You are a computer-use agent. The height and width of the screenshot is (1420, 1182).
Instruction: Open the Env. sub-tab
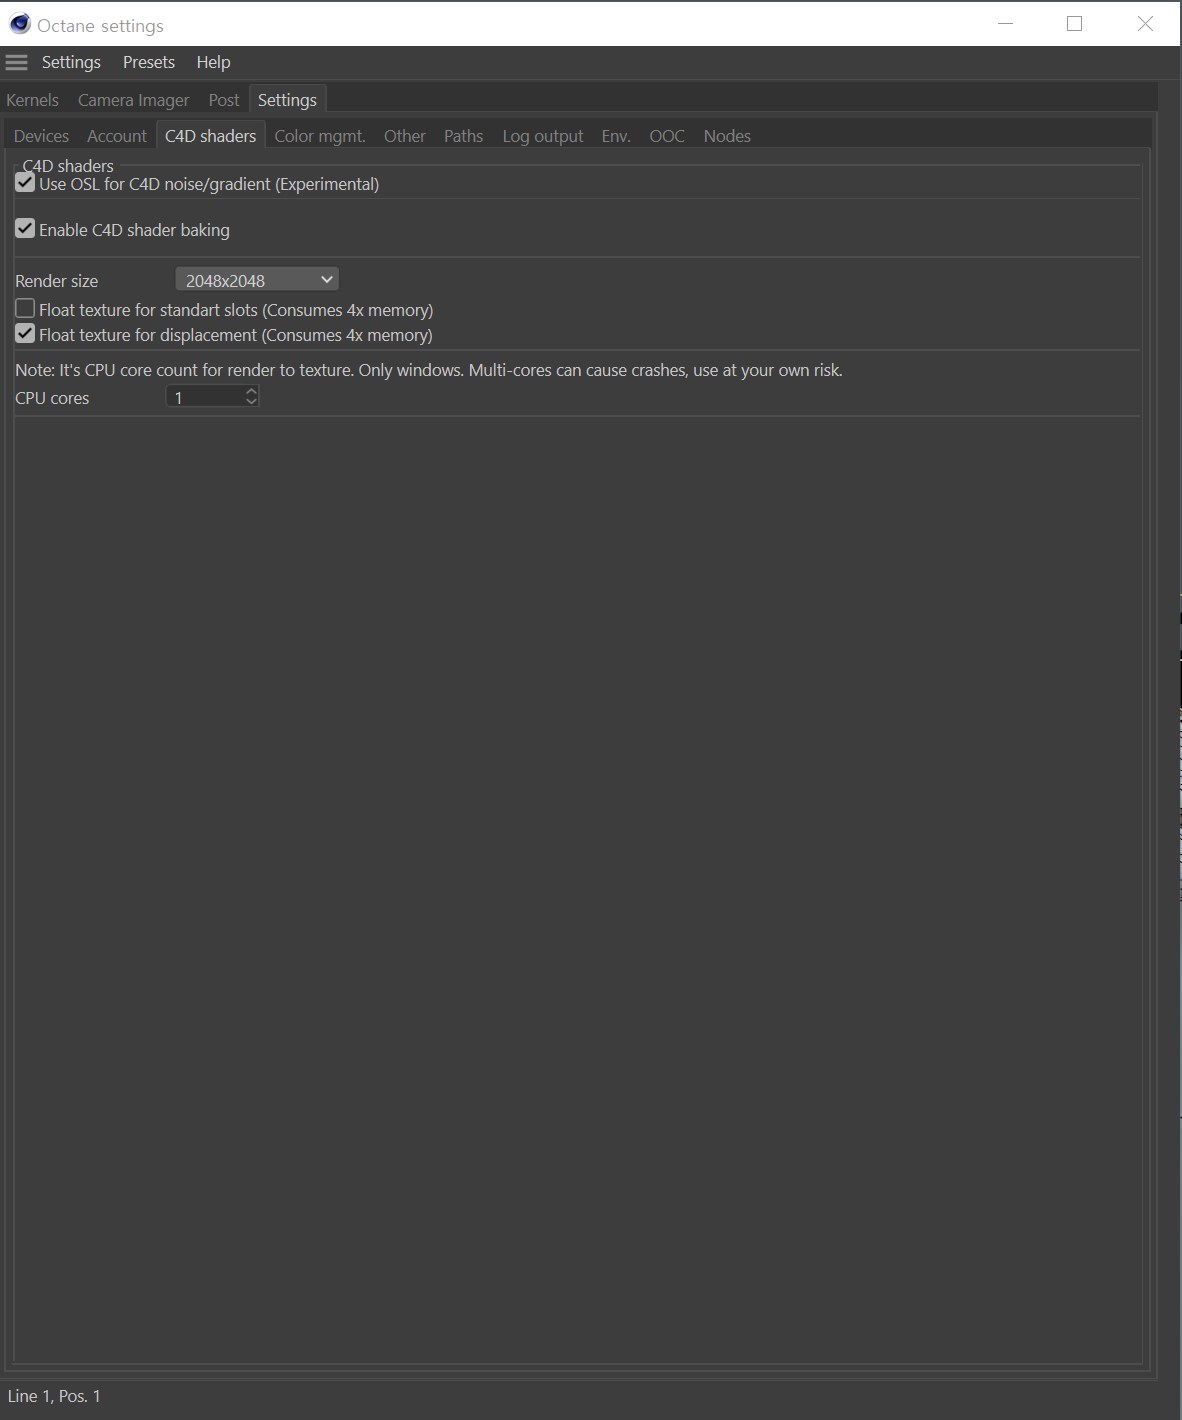point(616,136)
